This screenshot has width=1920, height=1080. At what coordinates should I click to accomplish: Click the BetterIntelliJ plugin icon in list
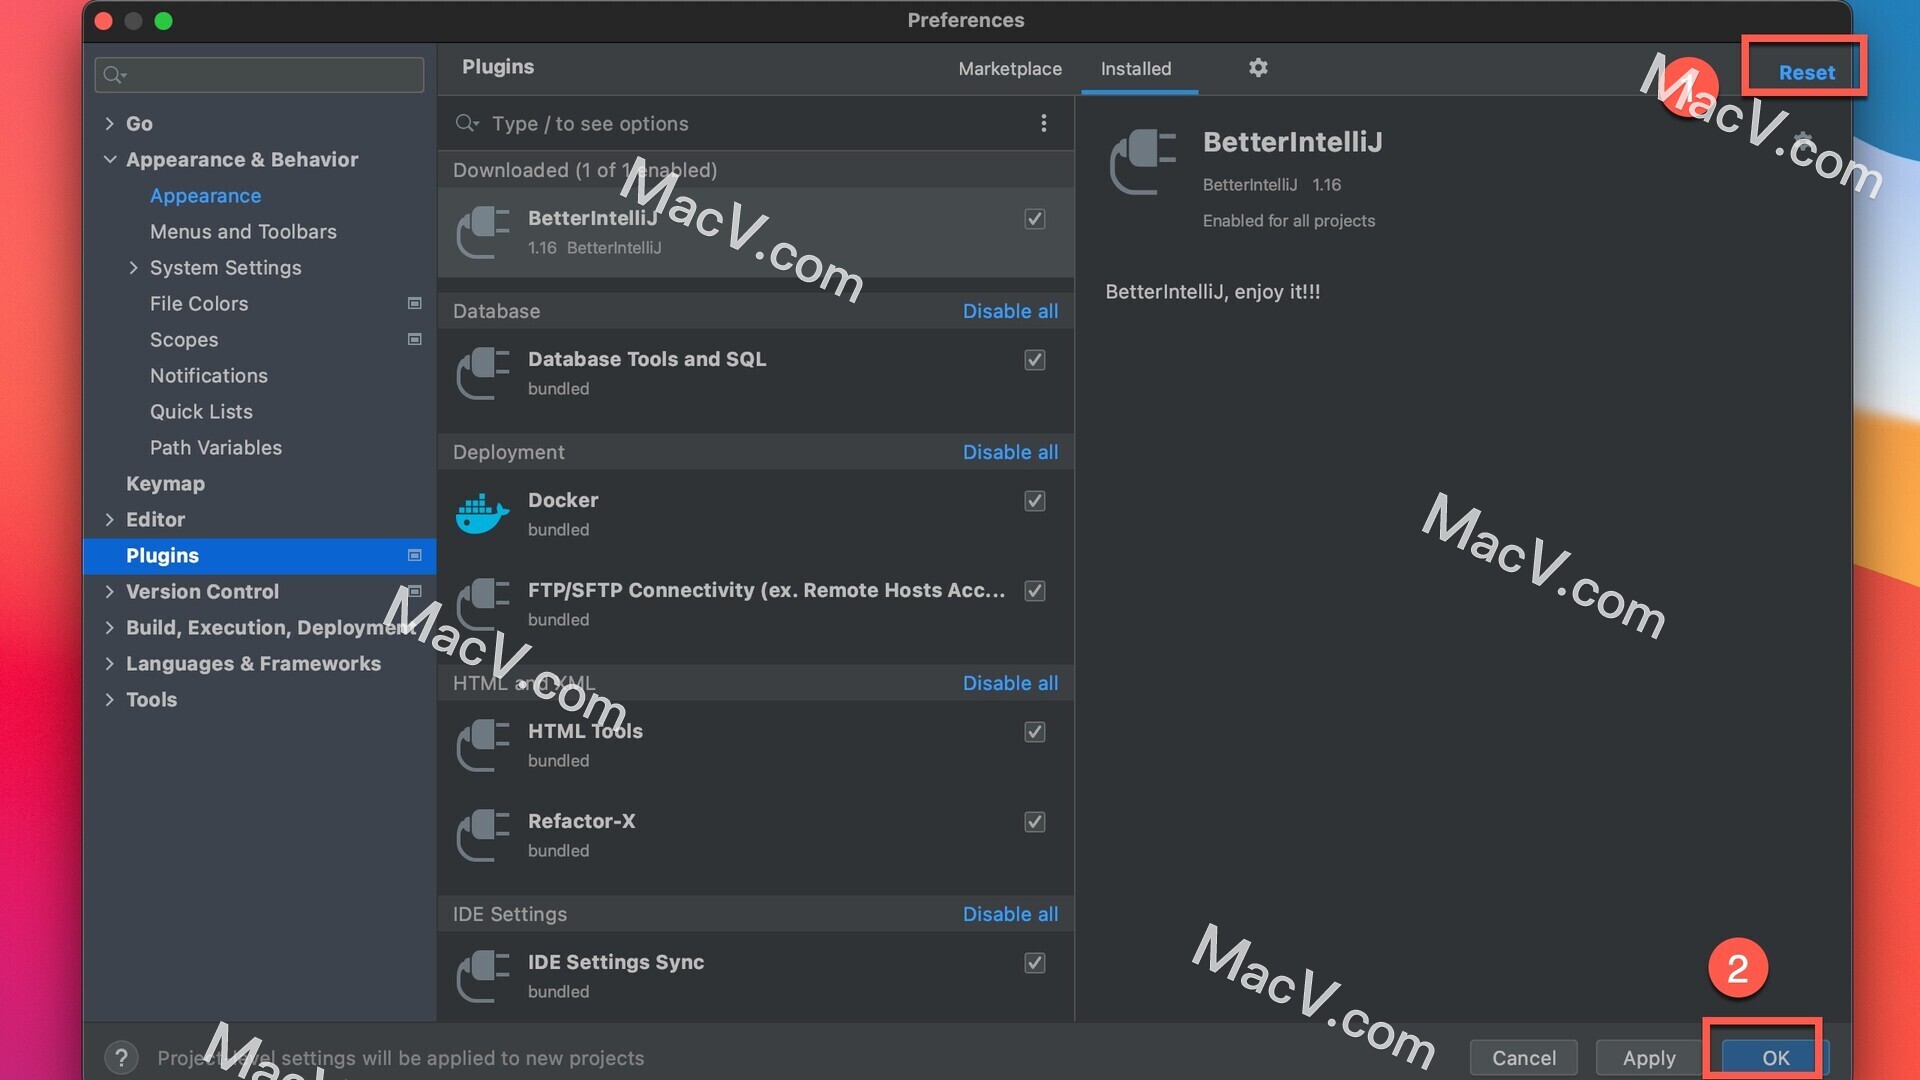[483, 232]
